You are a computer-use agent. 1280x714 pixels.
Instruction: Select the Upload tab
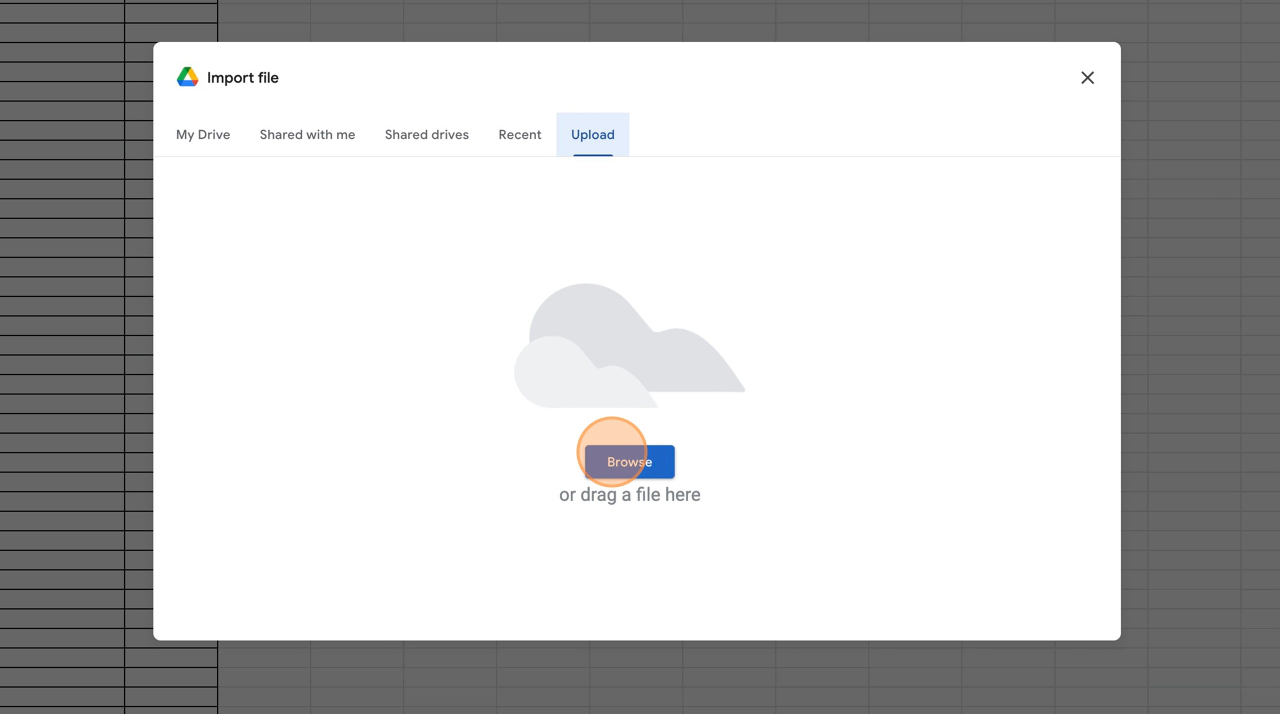click(592, 135)
